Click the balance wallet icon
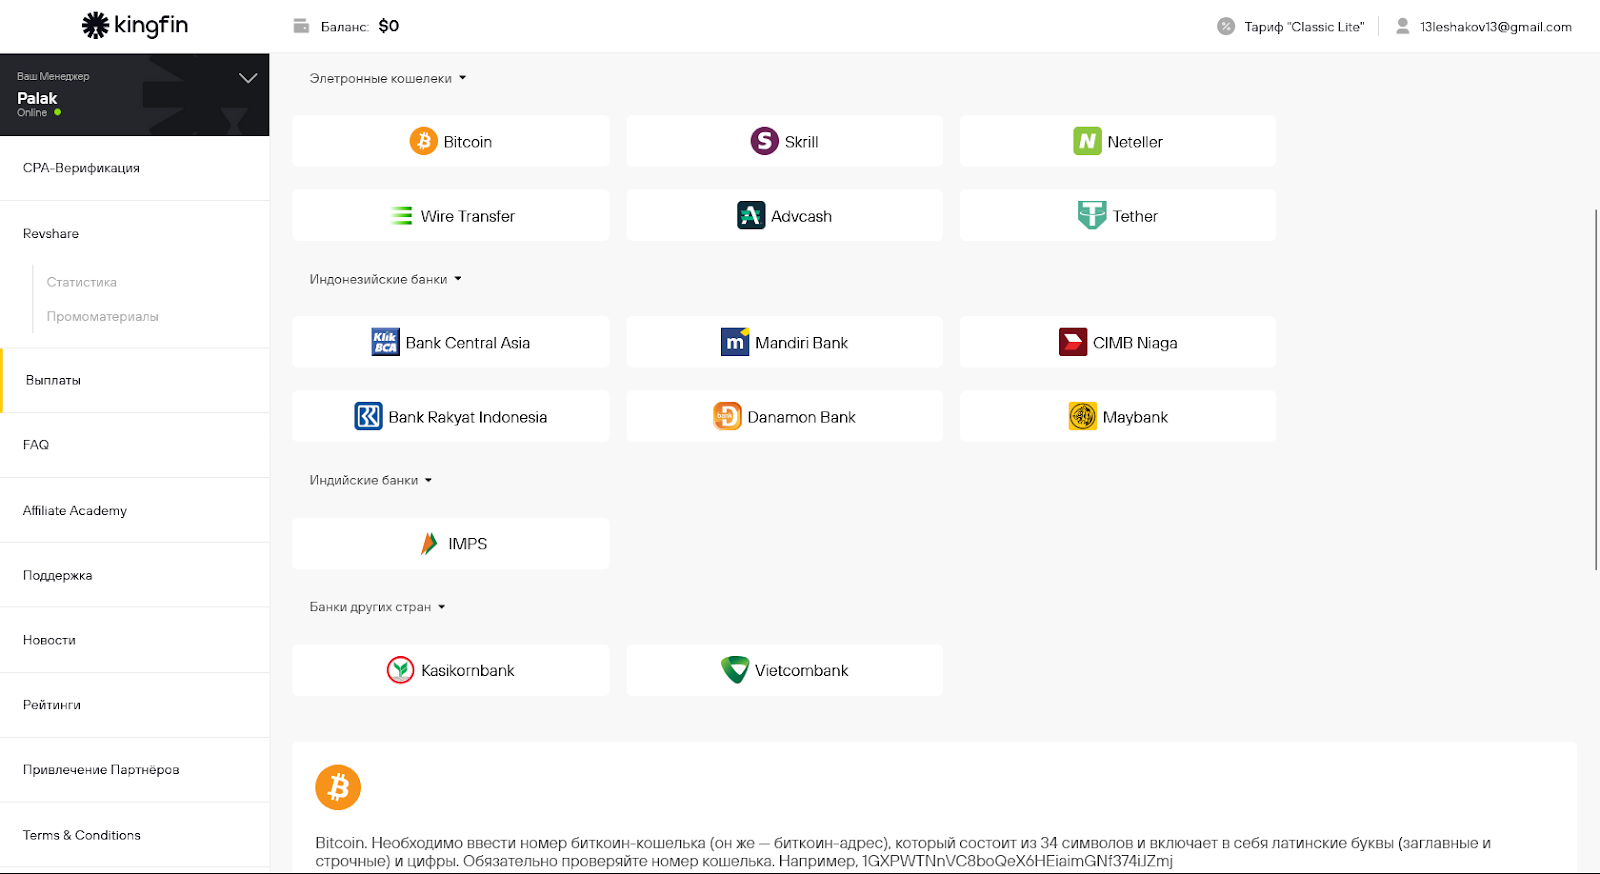 (x=301, y=26)
